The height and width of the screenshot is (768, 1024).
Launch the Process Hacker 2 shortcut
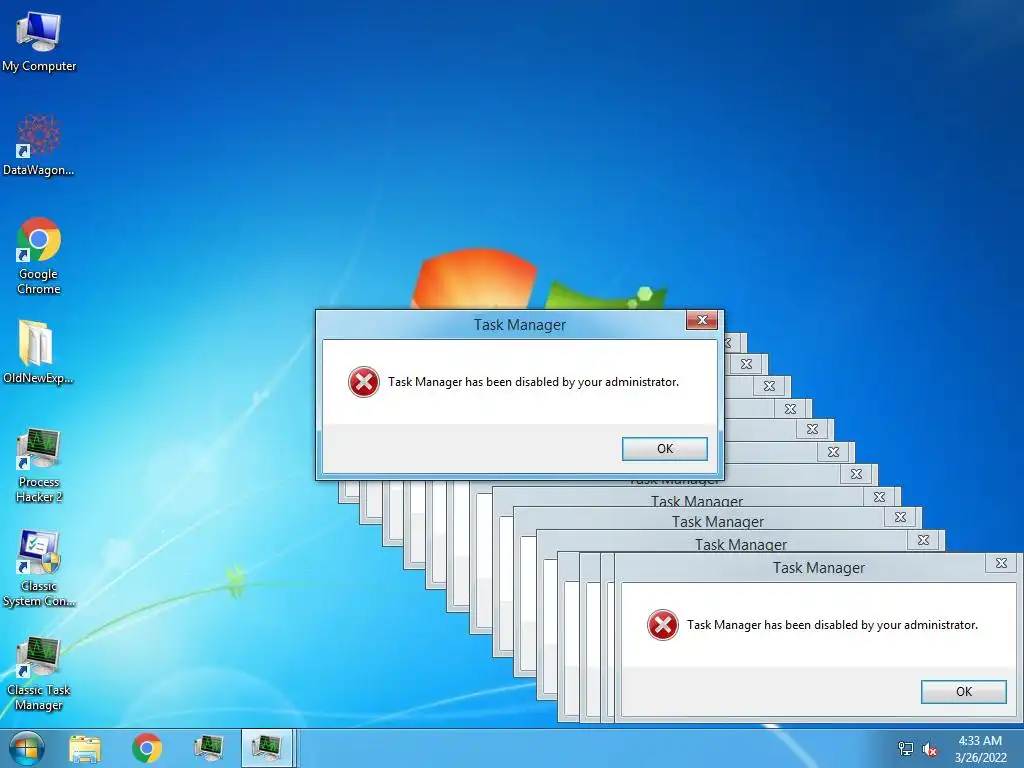39,466
